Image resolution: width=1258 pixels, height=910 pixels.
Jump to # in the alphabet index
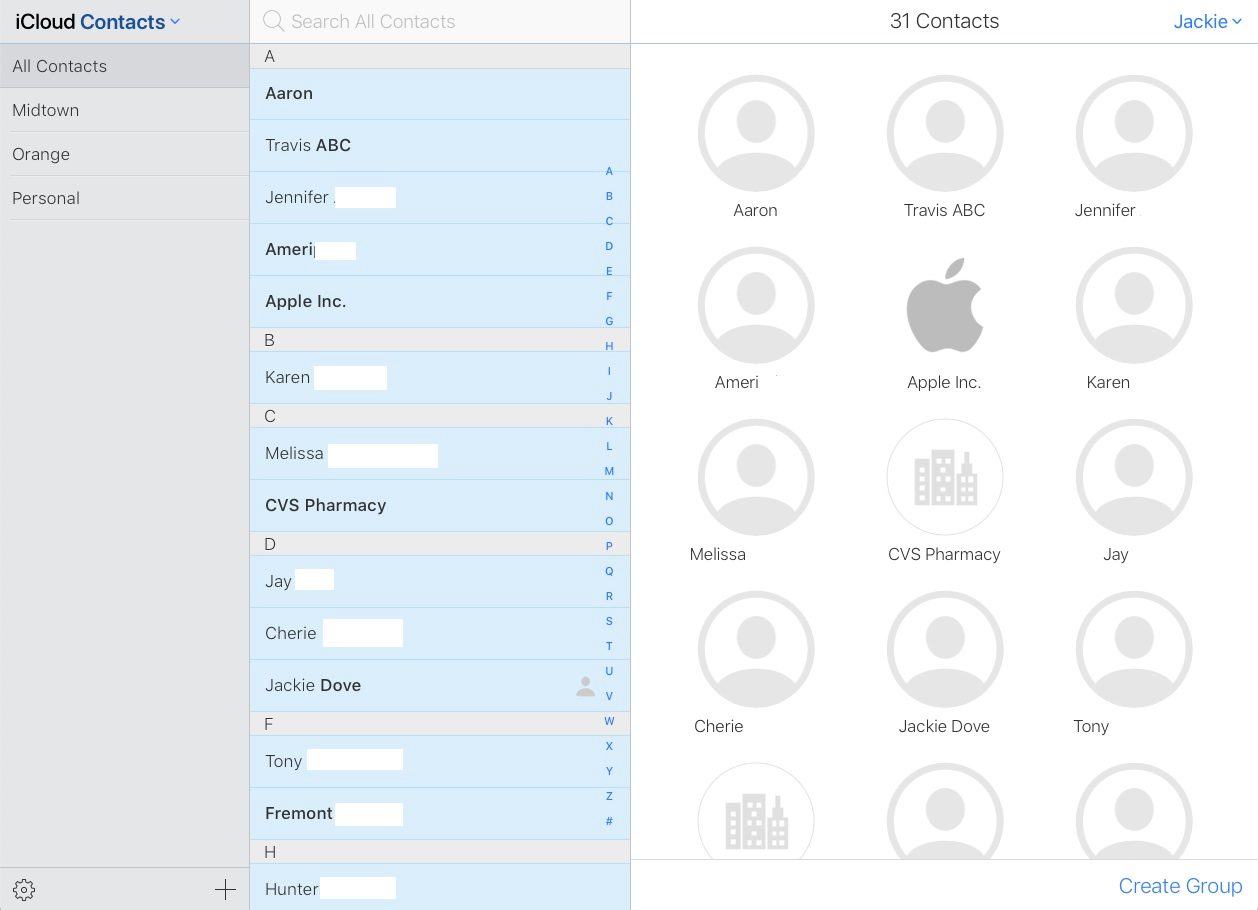tap(609, 821)
